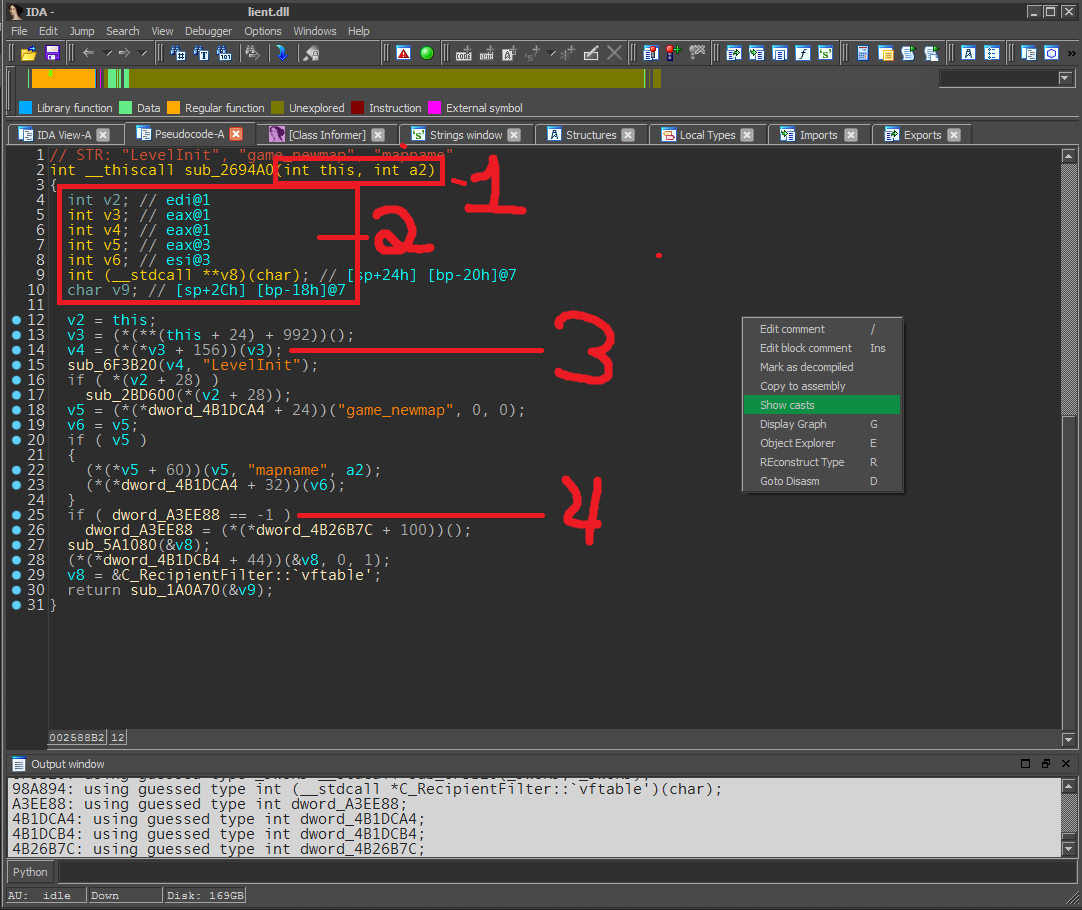Click the X delete toolbar icon
This screenshot has width=1082, height=910.
point(614,53)
